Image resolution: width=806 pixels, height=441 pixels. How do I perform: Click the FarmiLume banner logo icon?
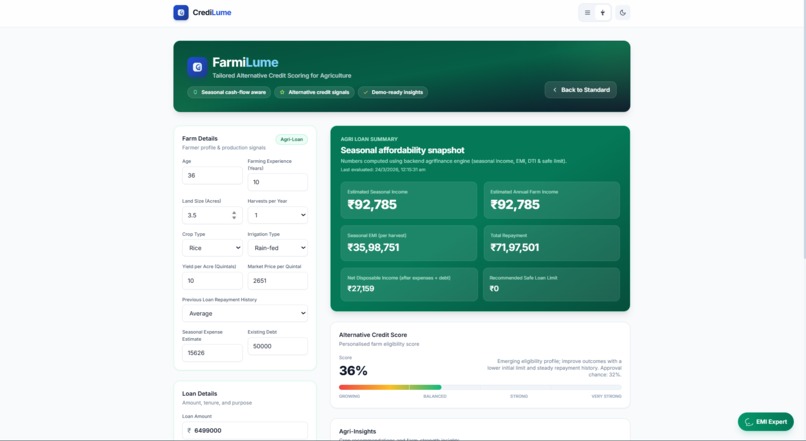pyautogui.click(x=197, y=67)
